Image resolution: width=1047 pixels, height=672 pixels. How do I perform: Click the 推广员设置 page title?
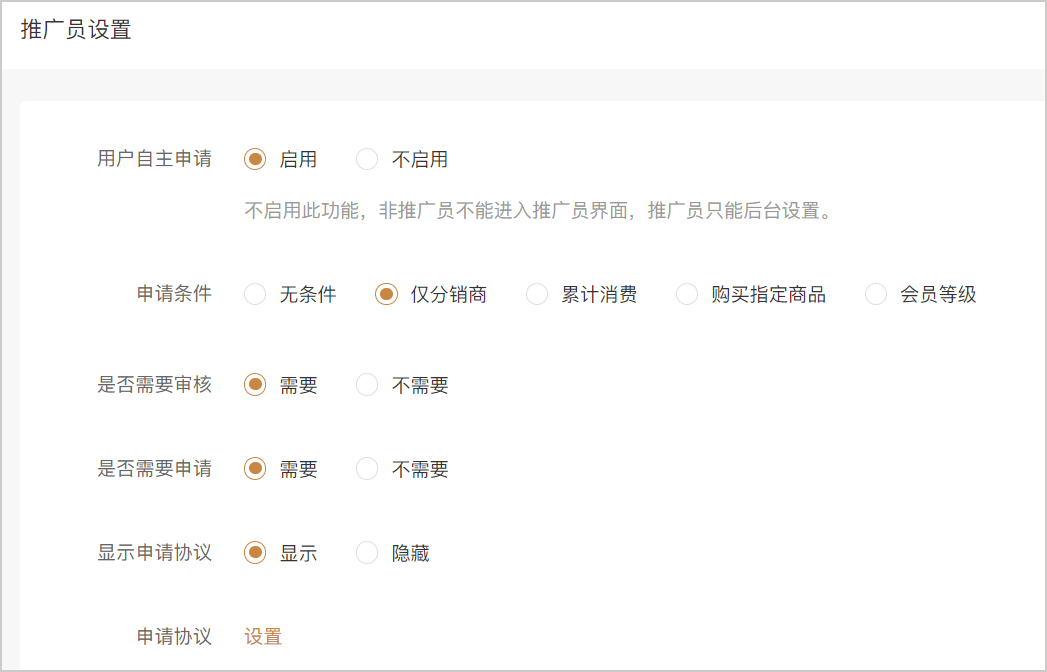76,30
